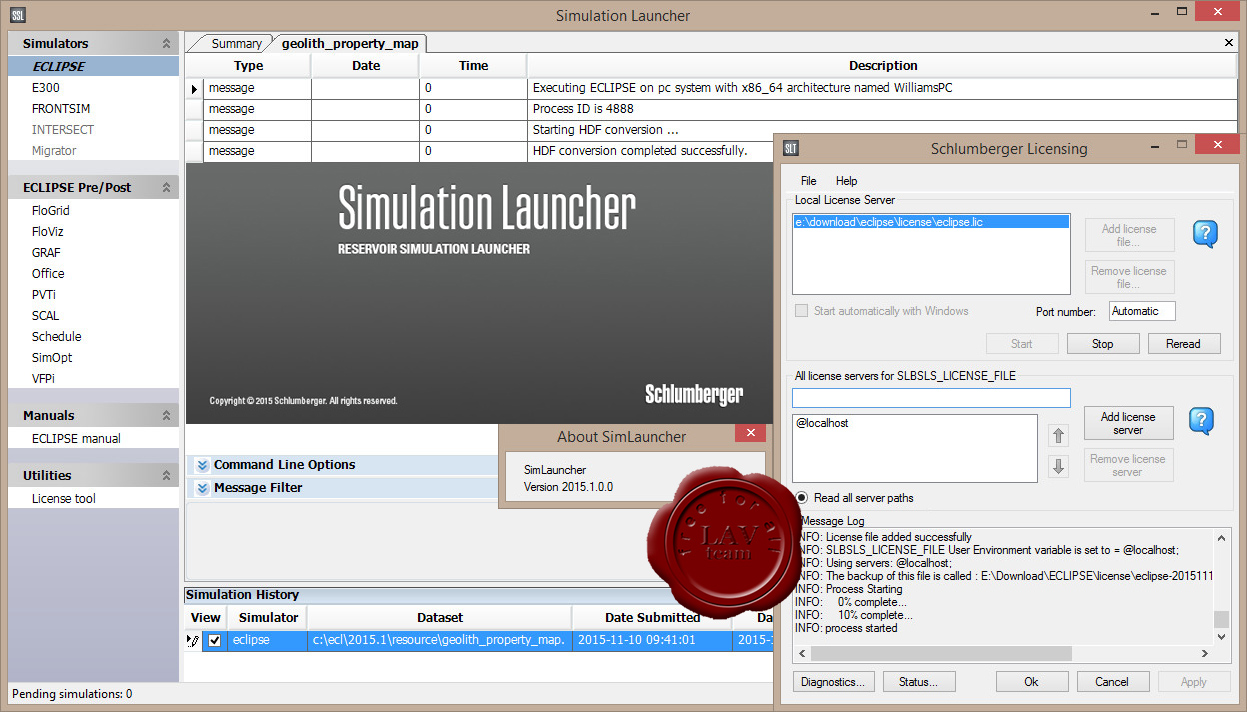Launch SCAL from the Pre/Post list

point(46,316)
